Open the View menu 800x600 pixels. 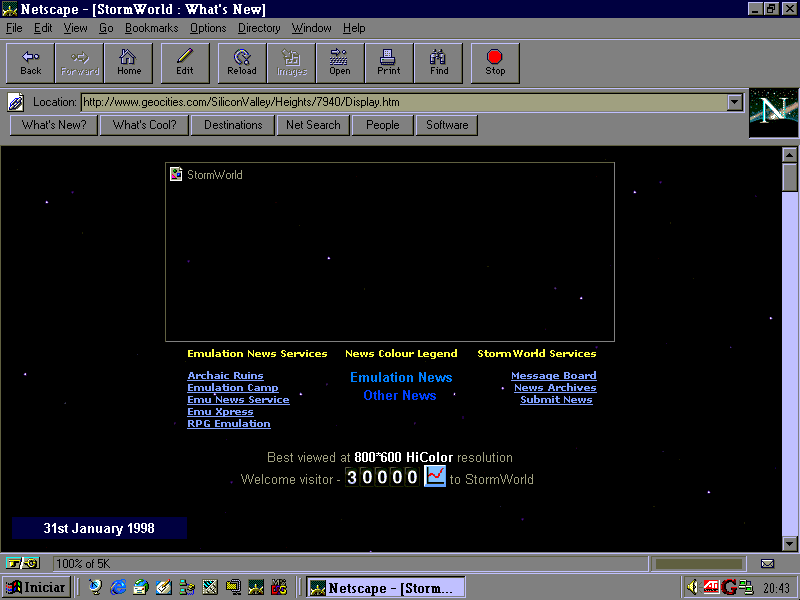click(x=75, y=28)
